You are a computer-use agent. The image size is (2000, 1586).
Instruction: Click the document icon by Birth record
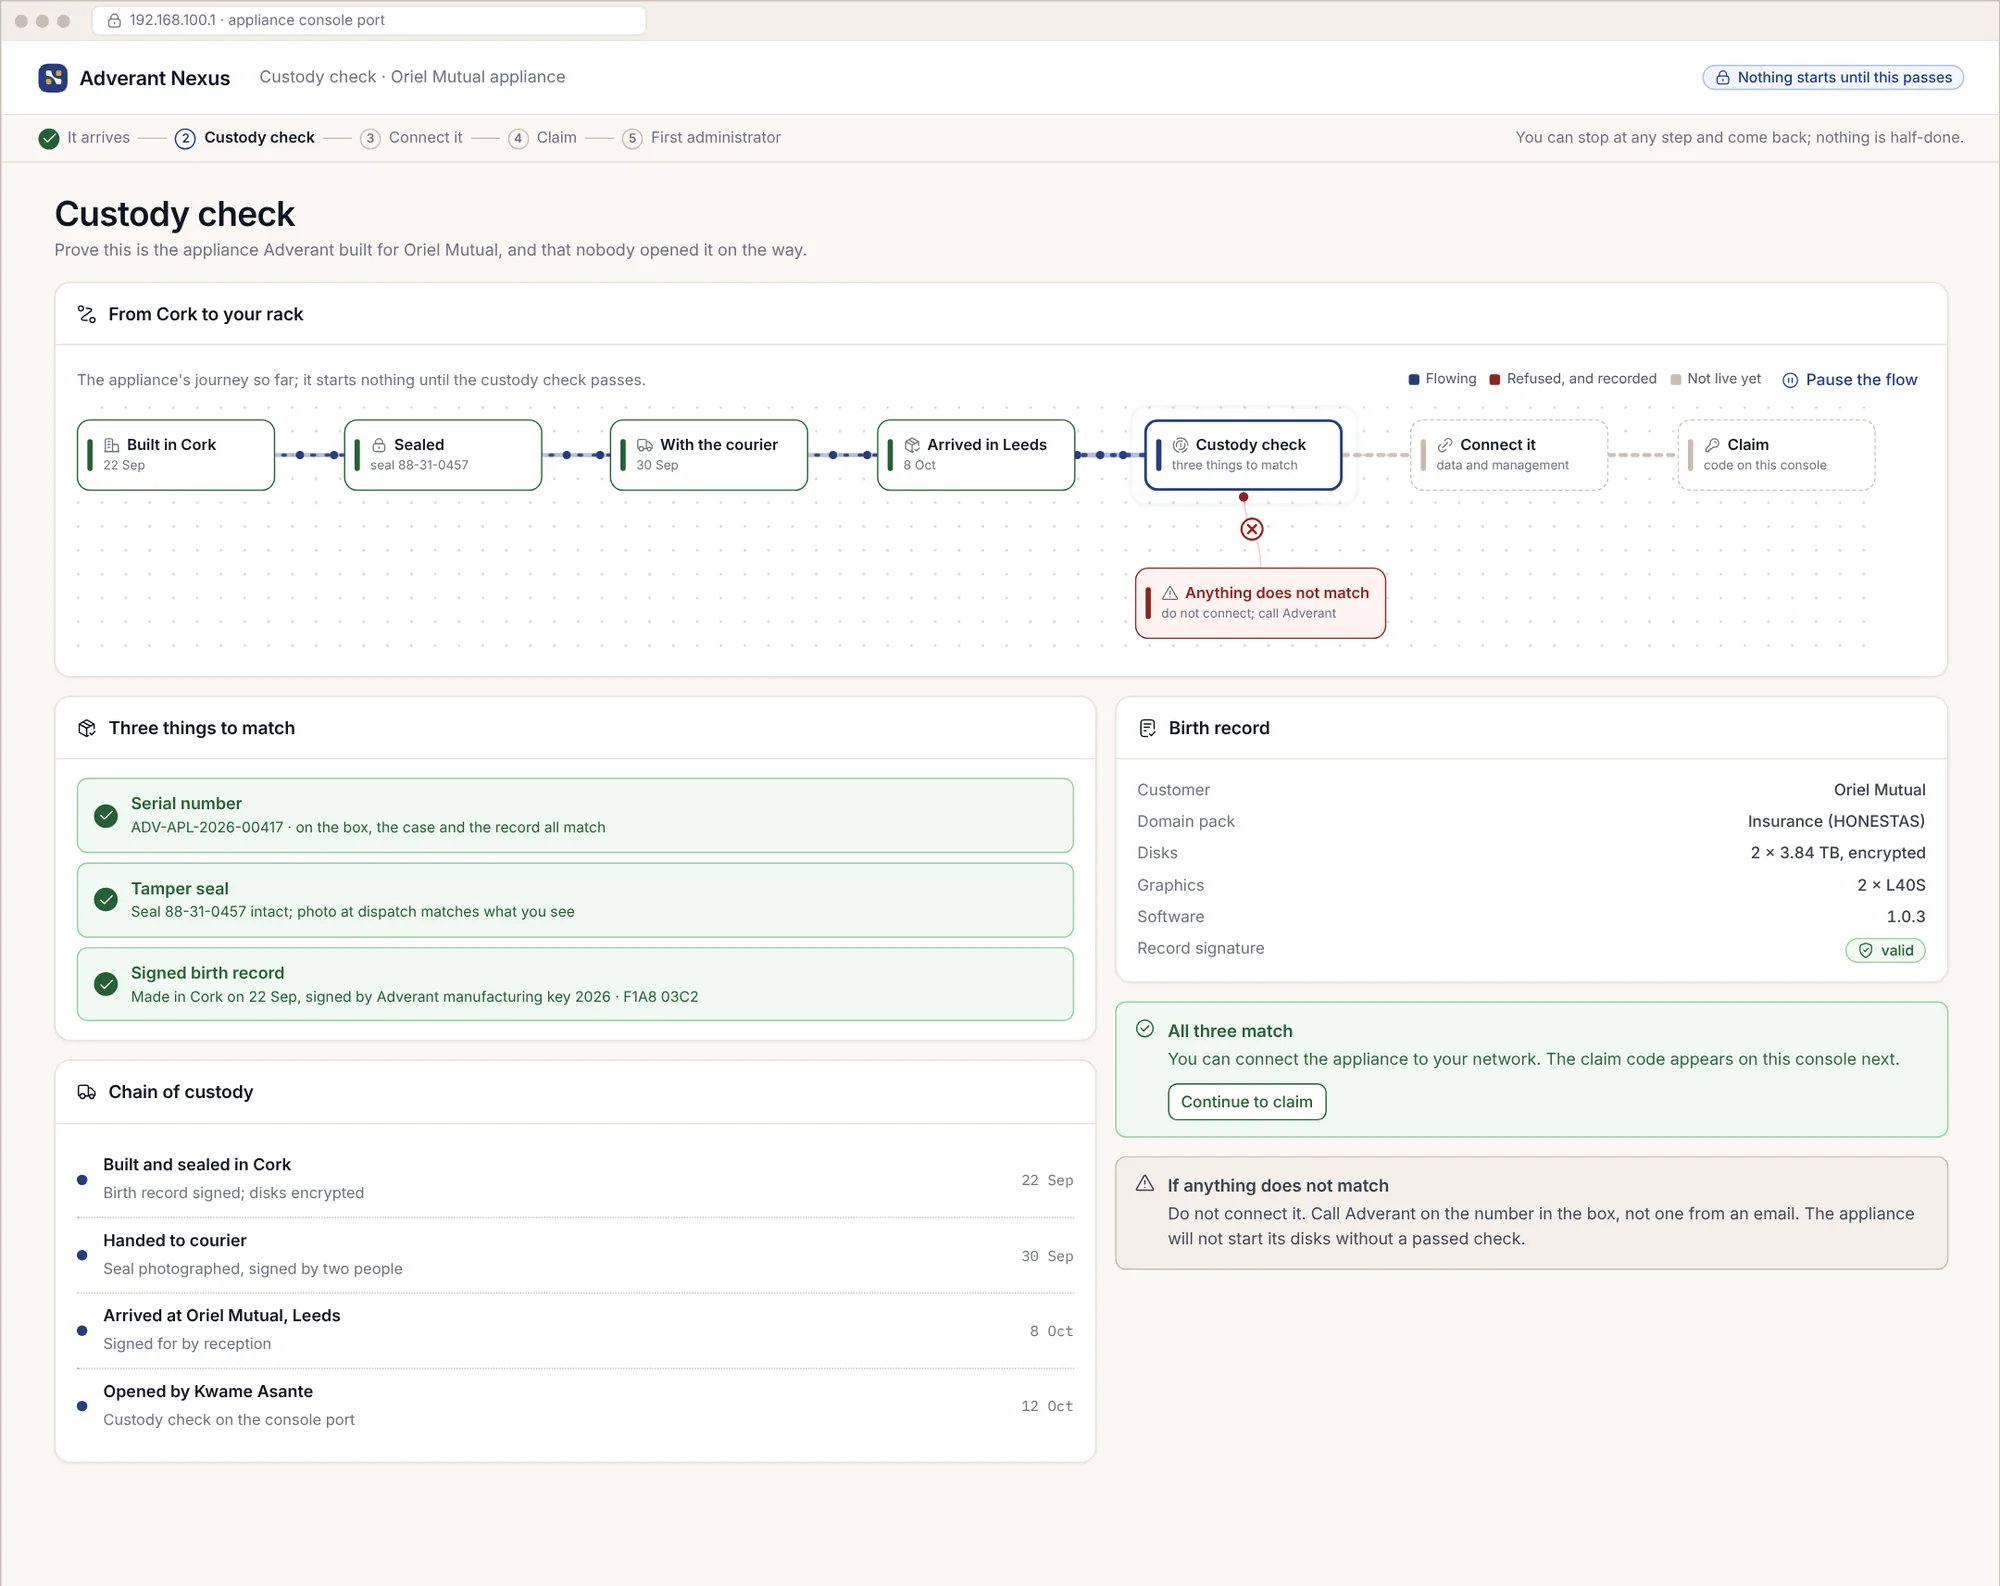[1147, 728]
